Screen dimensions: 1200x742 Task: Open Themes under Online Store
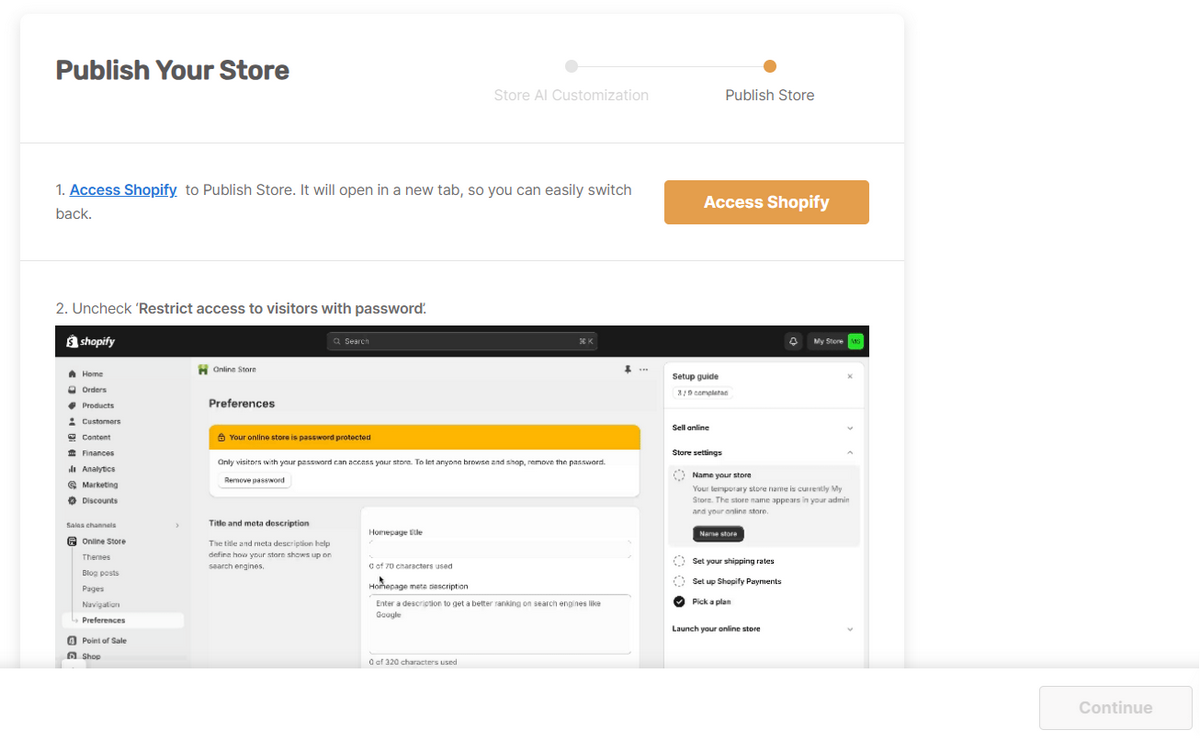click(96, 557)
